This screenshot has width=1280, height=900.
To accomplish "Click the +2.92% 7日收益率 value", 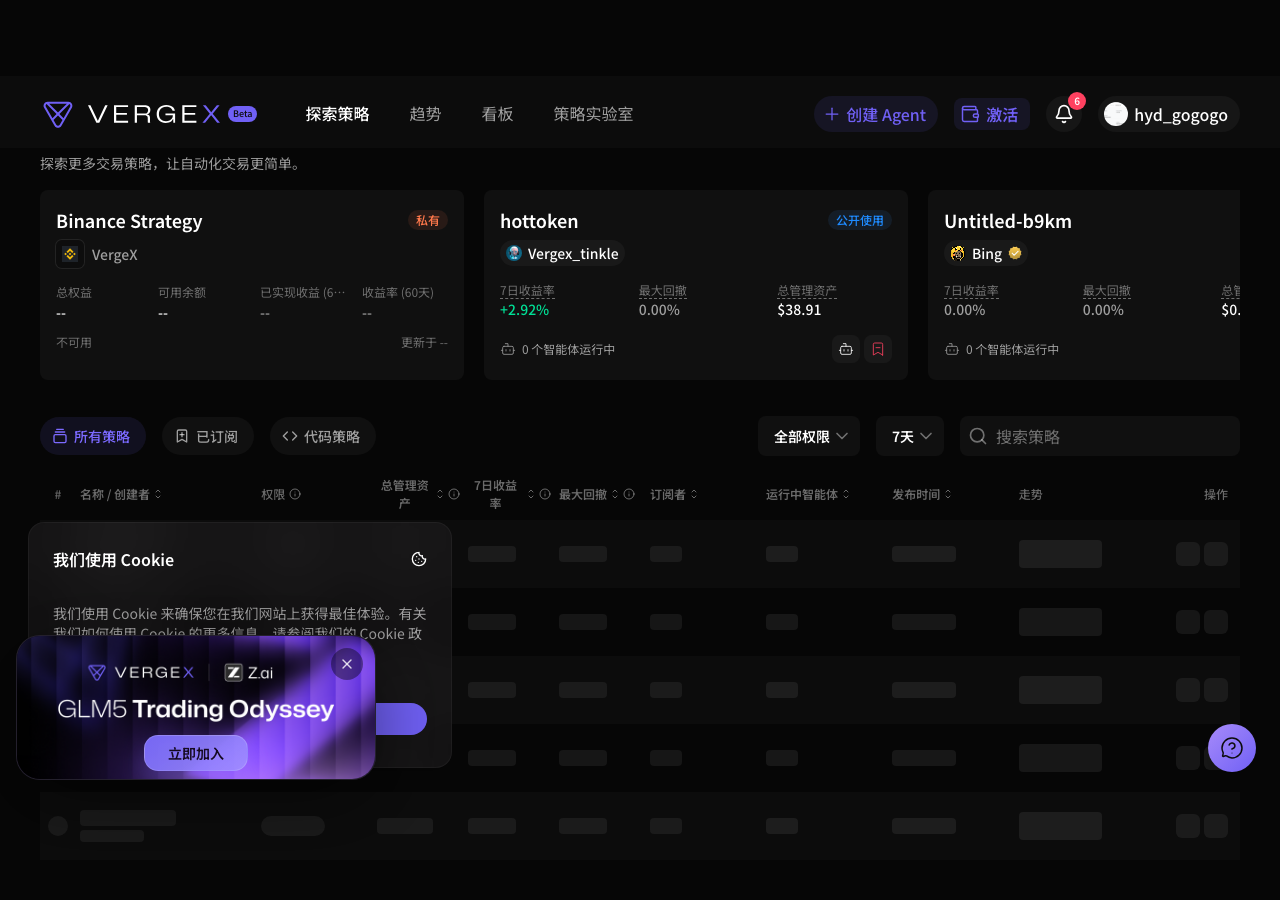I will point(525,310).
